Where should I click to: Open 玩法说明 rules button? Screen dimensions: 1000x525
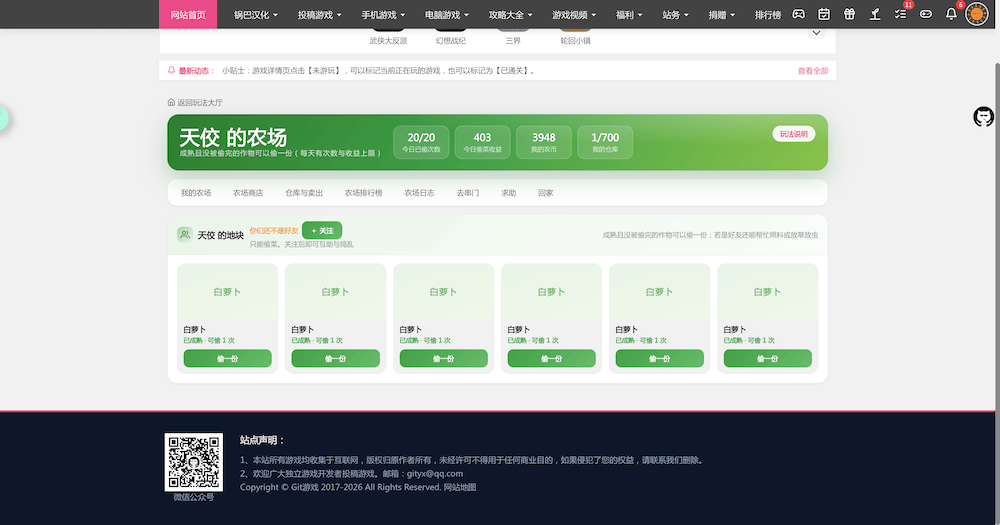coord(793,134)
